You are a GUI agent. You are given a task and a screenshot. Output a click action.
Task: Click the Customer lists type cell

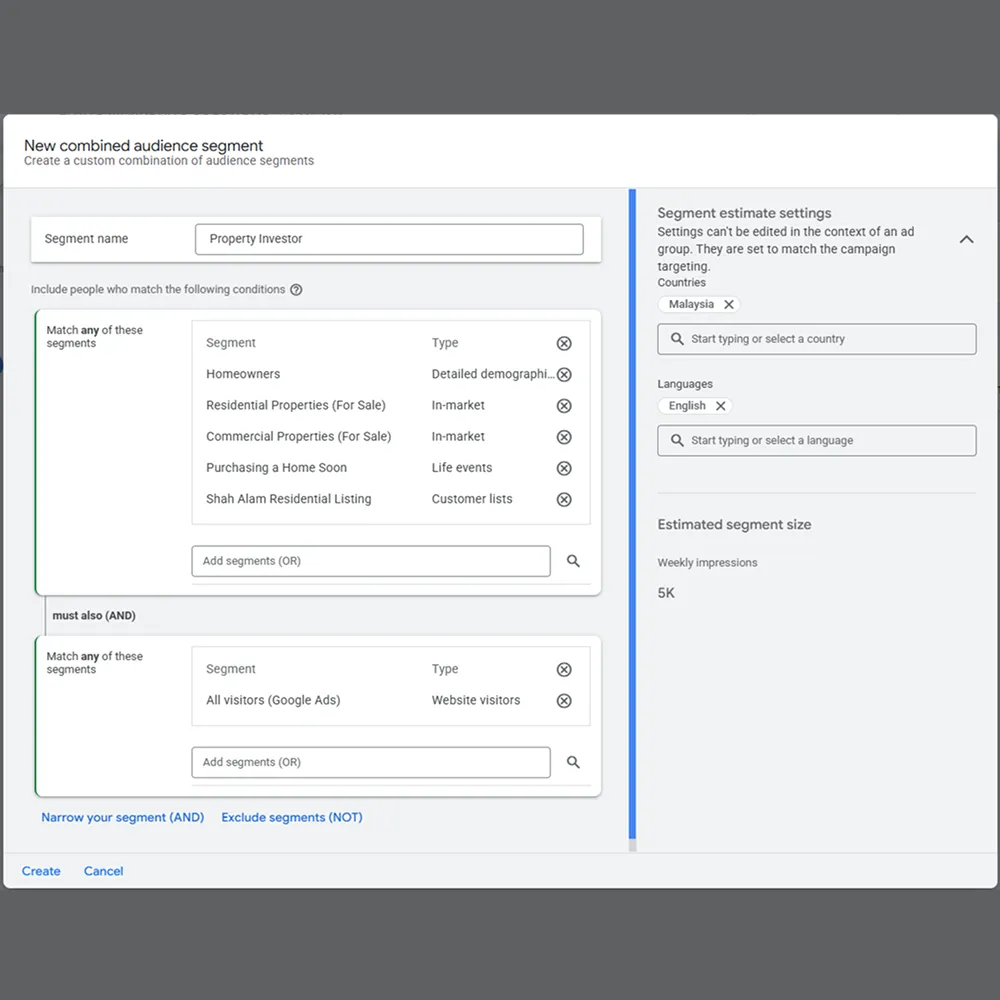click(x=472, y=499)
